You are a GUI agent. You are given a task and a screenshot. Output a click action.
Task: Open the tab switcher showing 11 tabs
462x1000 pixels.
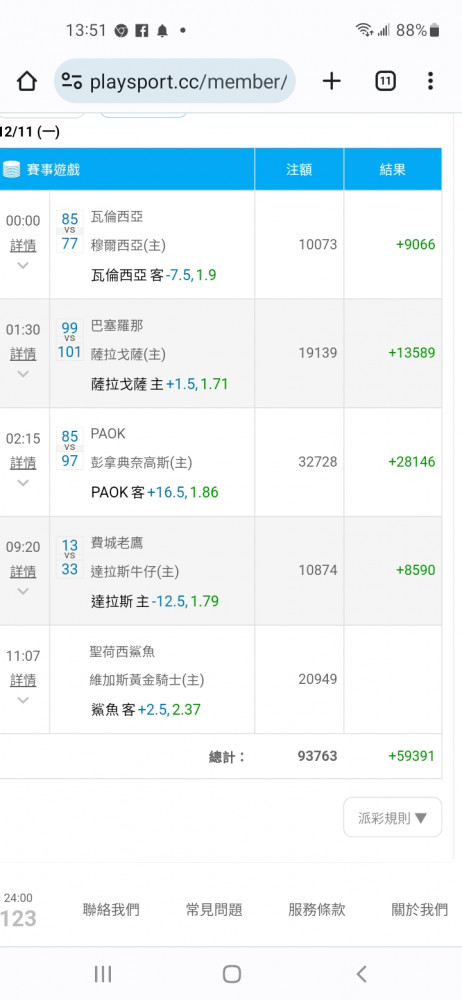(385, 81)
